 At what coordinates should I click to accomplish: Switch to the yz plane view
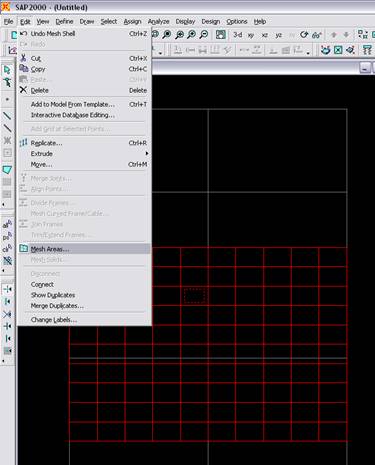pyautogui.click(x=279, y=35)
